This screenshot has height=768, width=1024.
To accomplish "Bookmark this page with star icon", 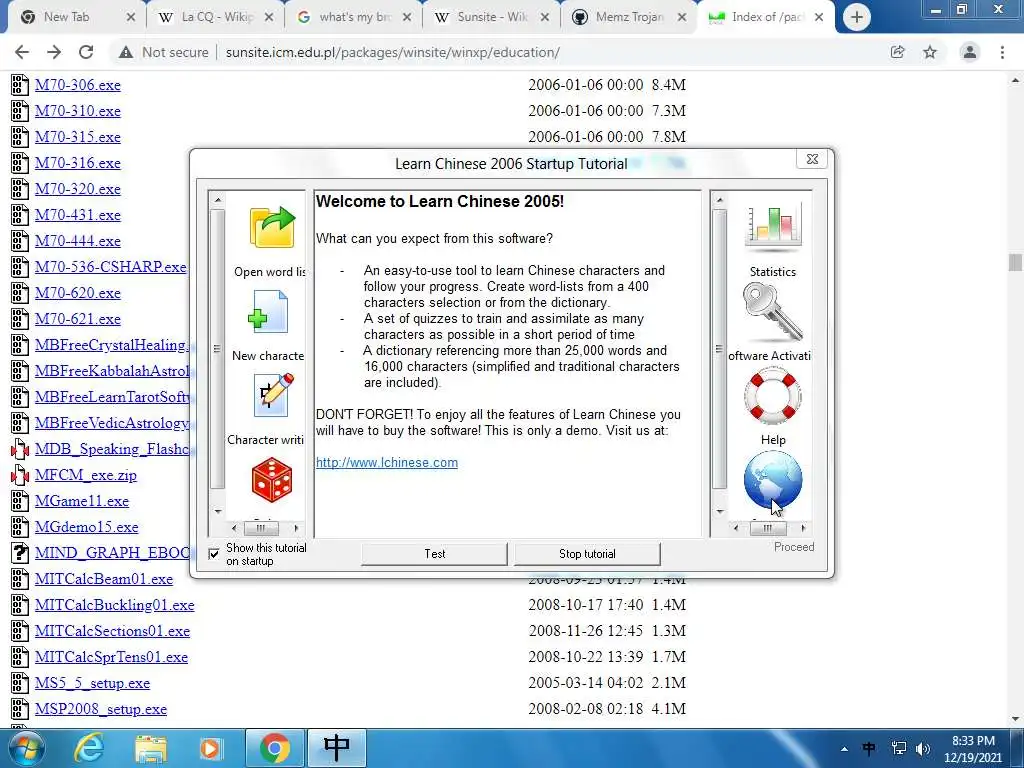I will click(930, 52).
